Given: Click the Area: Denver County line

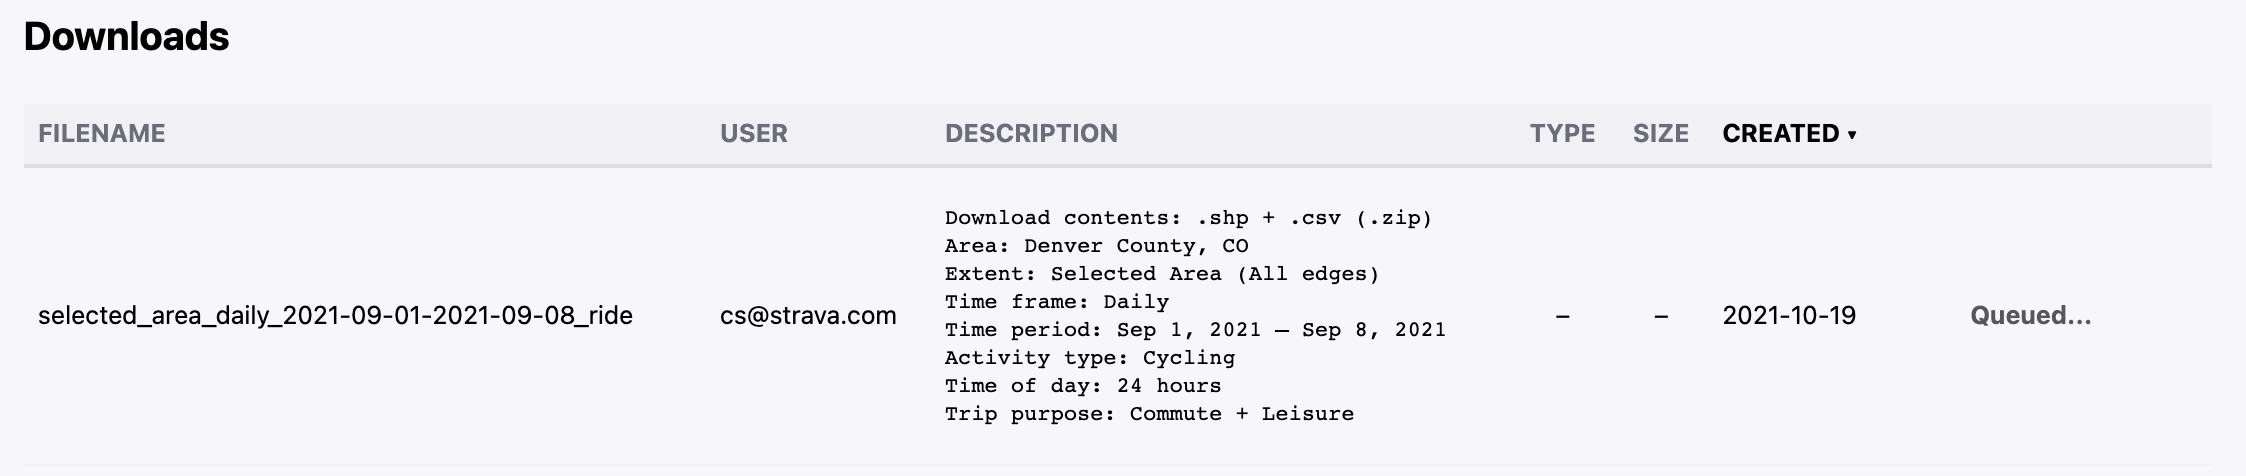Looking at the screenshot, I should (x=1096, y=246).
